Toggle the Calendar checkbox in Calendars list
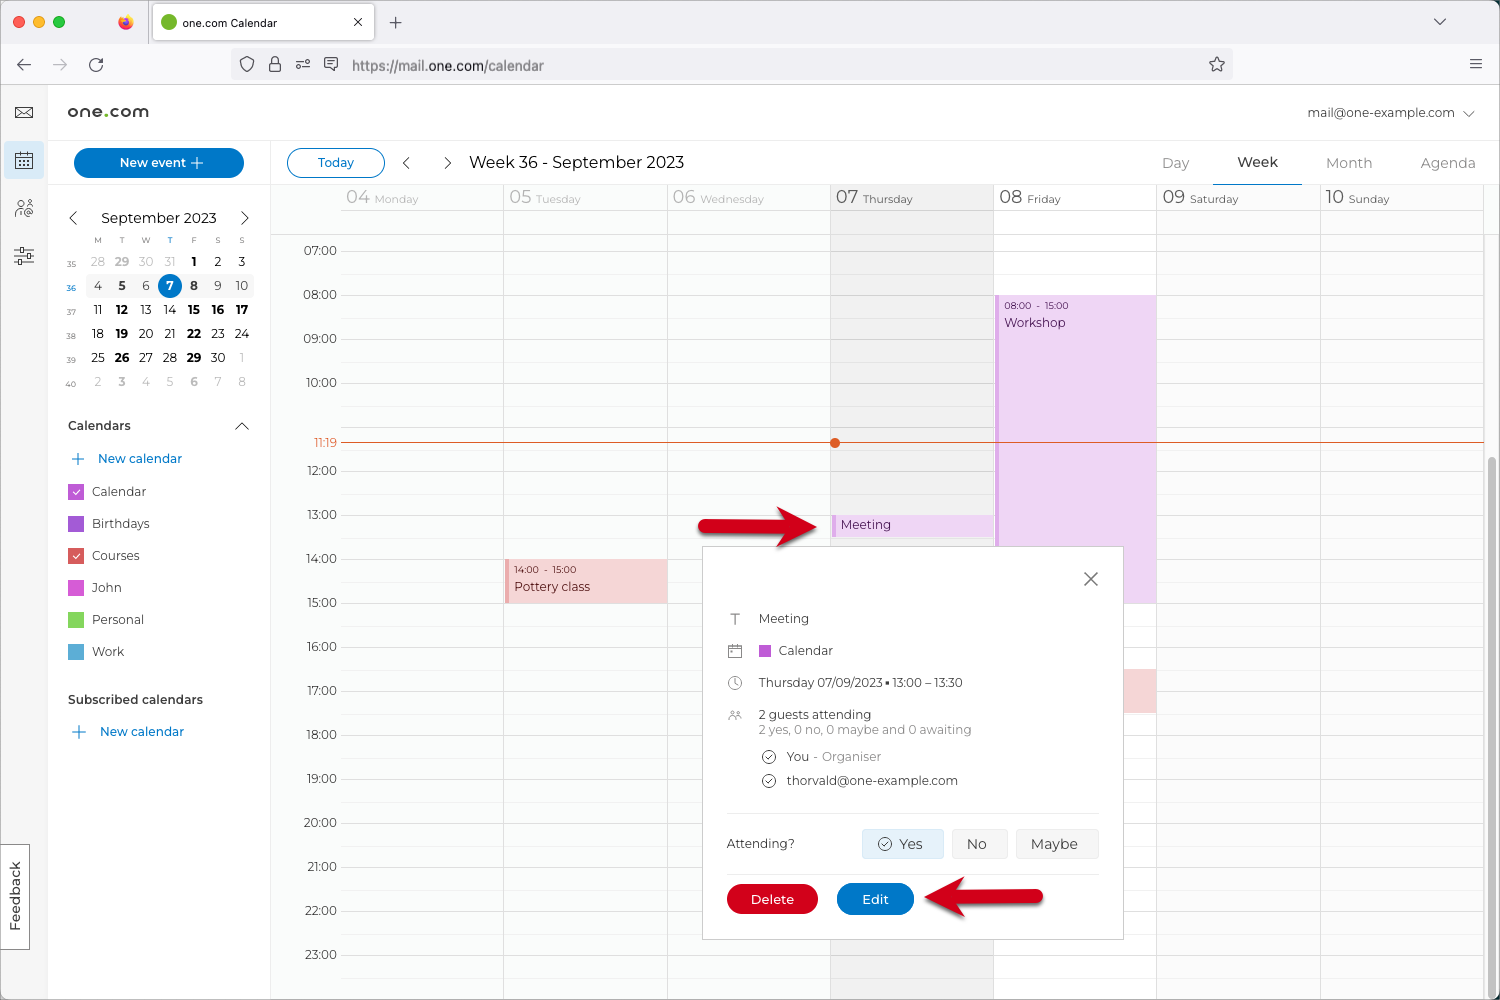The width and height of the screenshot is (1500, 1000). 76,492
